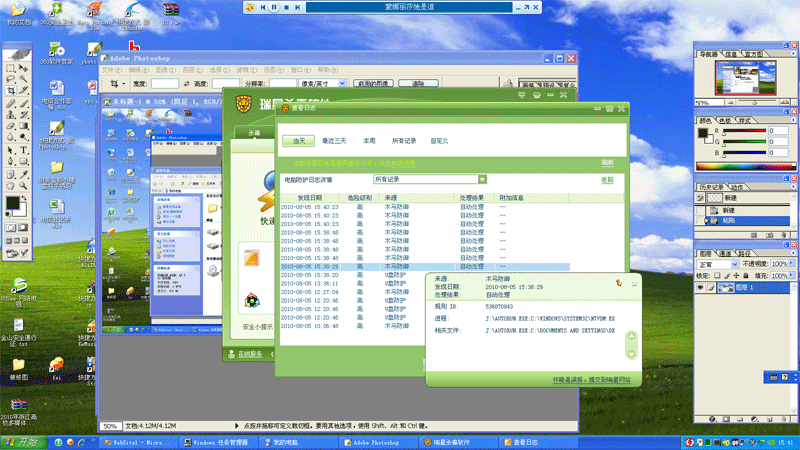Click swap foreground and background colors arrow

tap(23, 198)
